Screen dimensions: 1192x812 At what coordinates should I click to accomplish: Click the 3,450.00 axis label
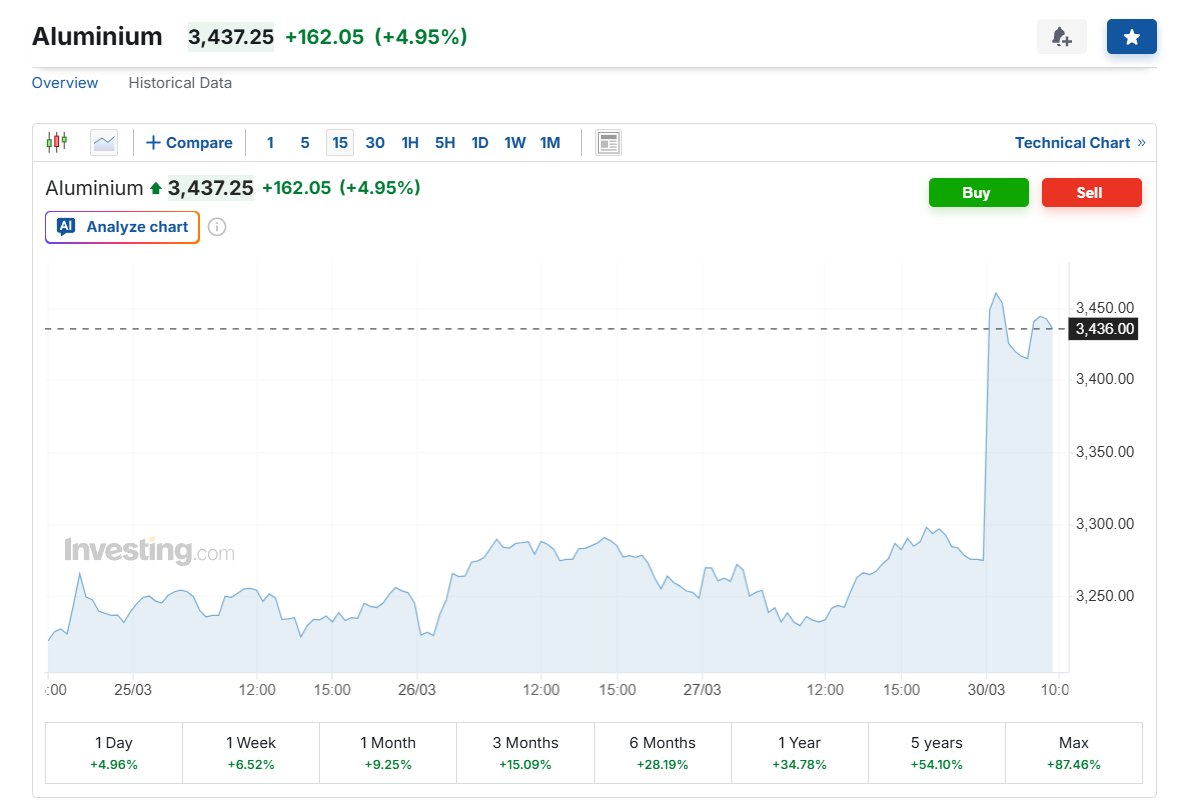pyautogui.click(x=1105, y=308)
